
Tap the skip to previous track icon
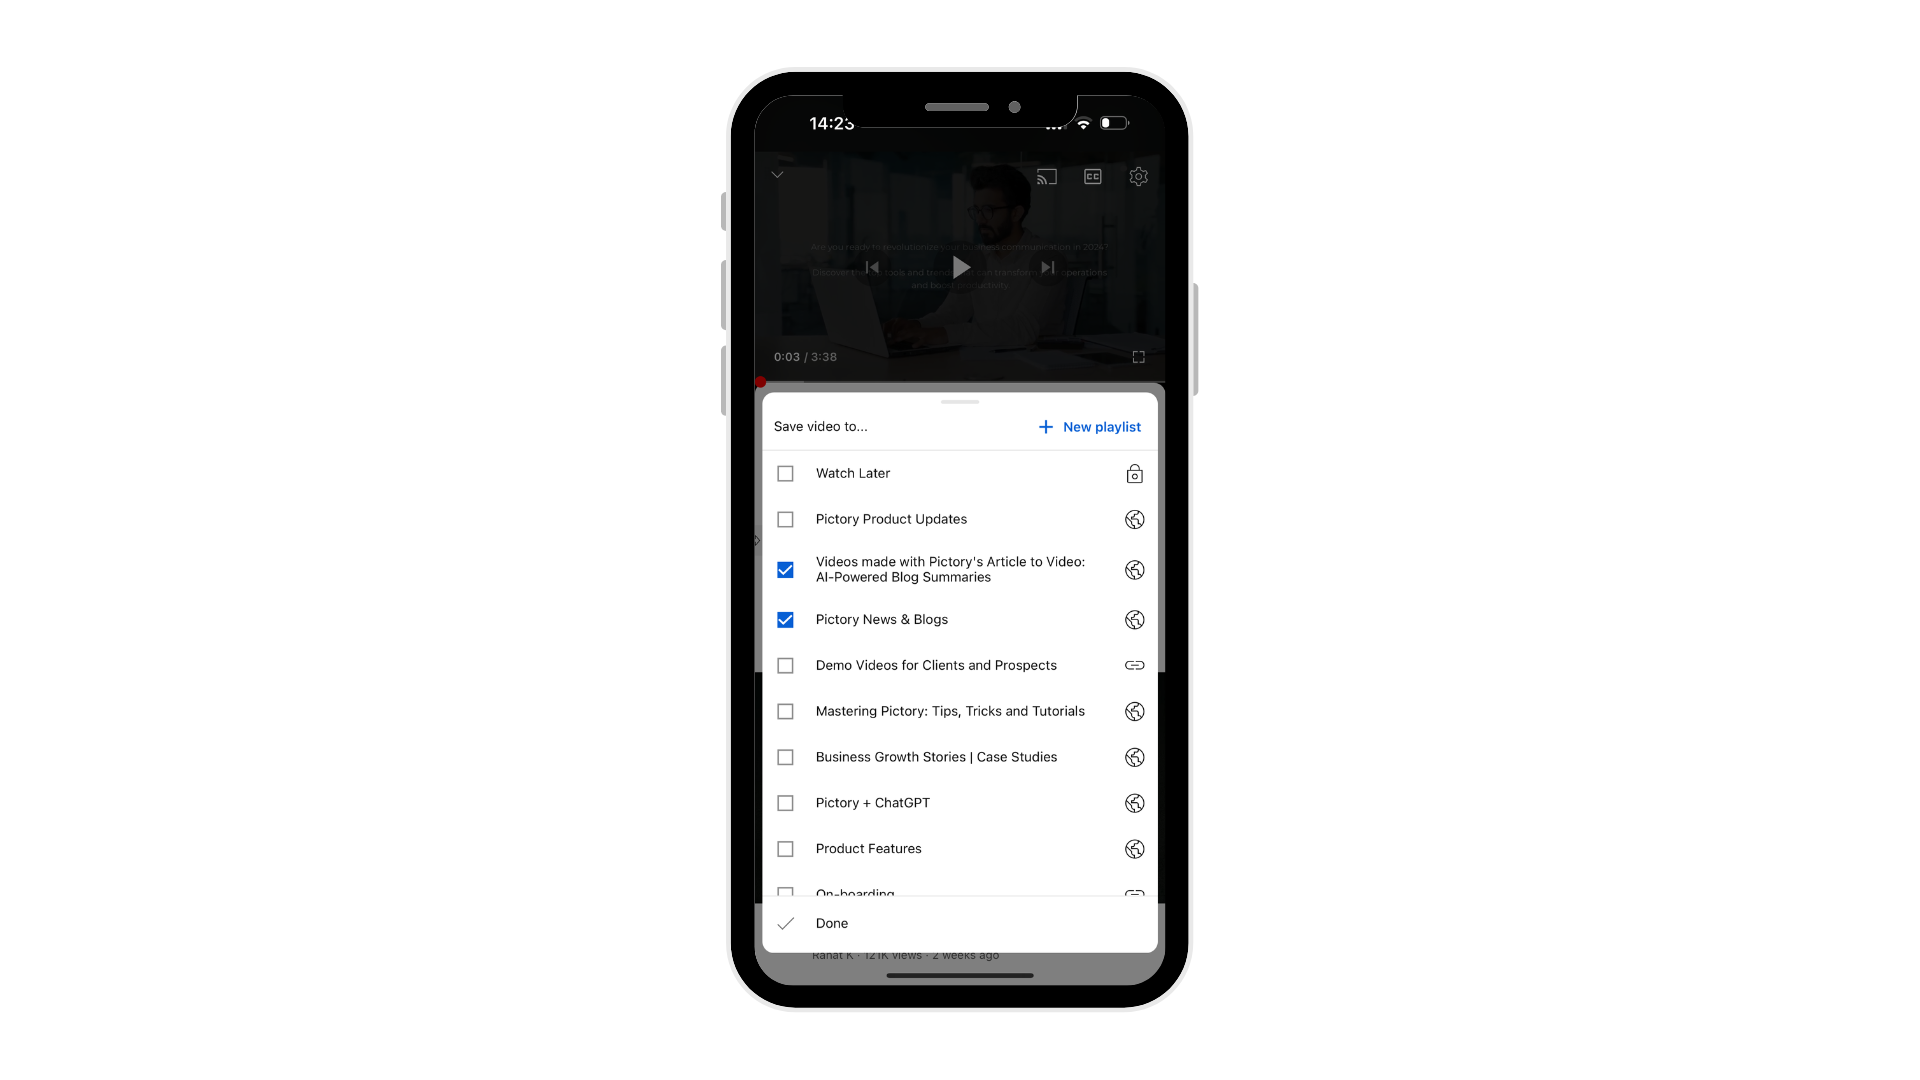click(872, 268)
